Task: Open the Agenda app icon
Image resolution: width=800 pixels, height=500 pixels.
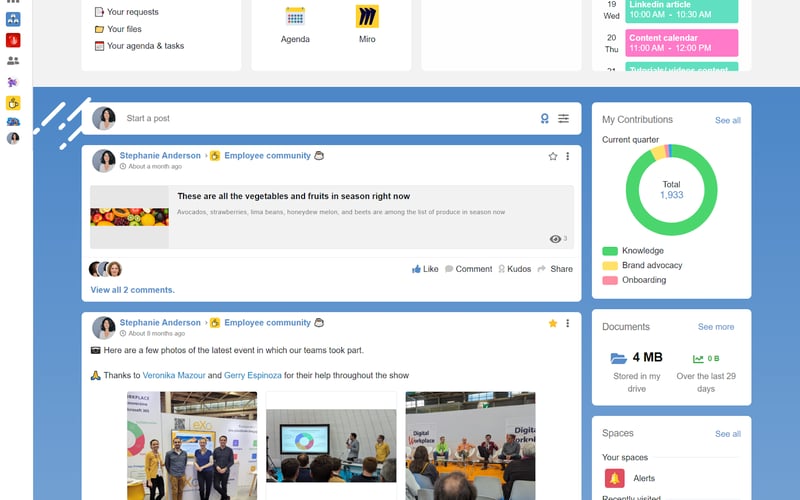Action: (295, 16)
